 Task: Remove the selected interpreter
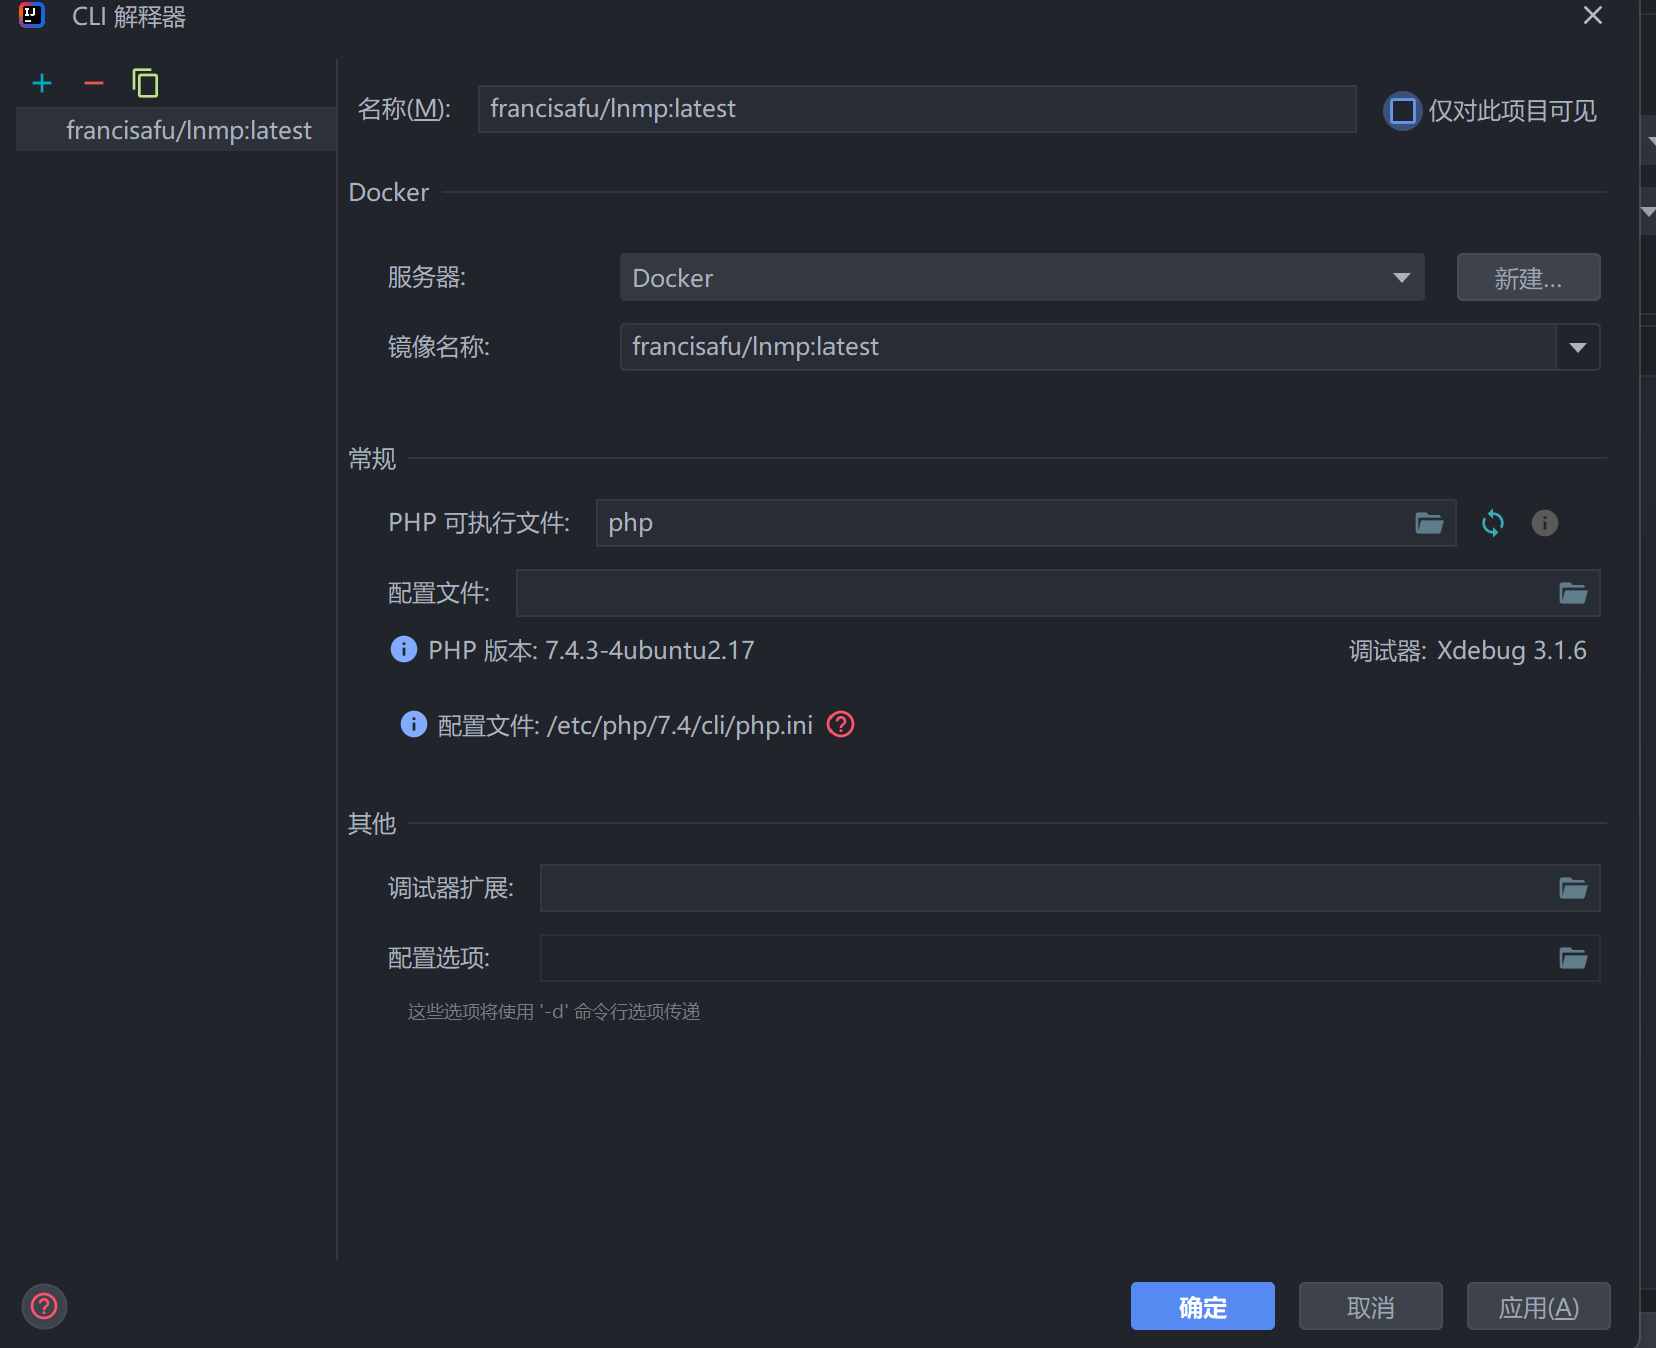click(x=93, y=83)
